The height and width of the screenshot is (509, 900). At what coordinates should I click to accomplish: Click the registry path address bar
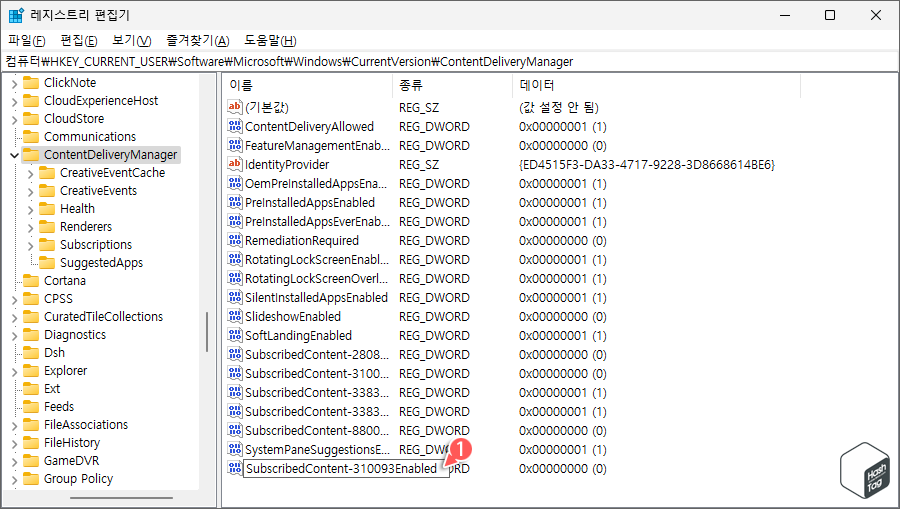pyautogui.click(x=450, y=61)
